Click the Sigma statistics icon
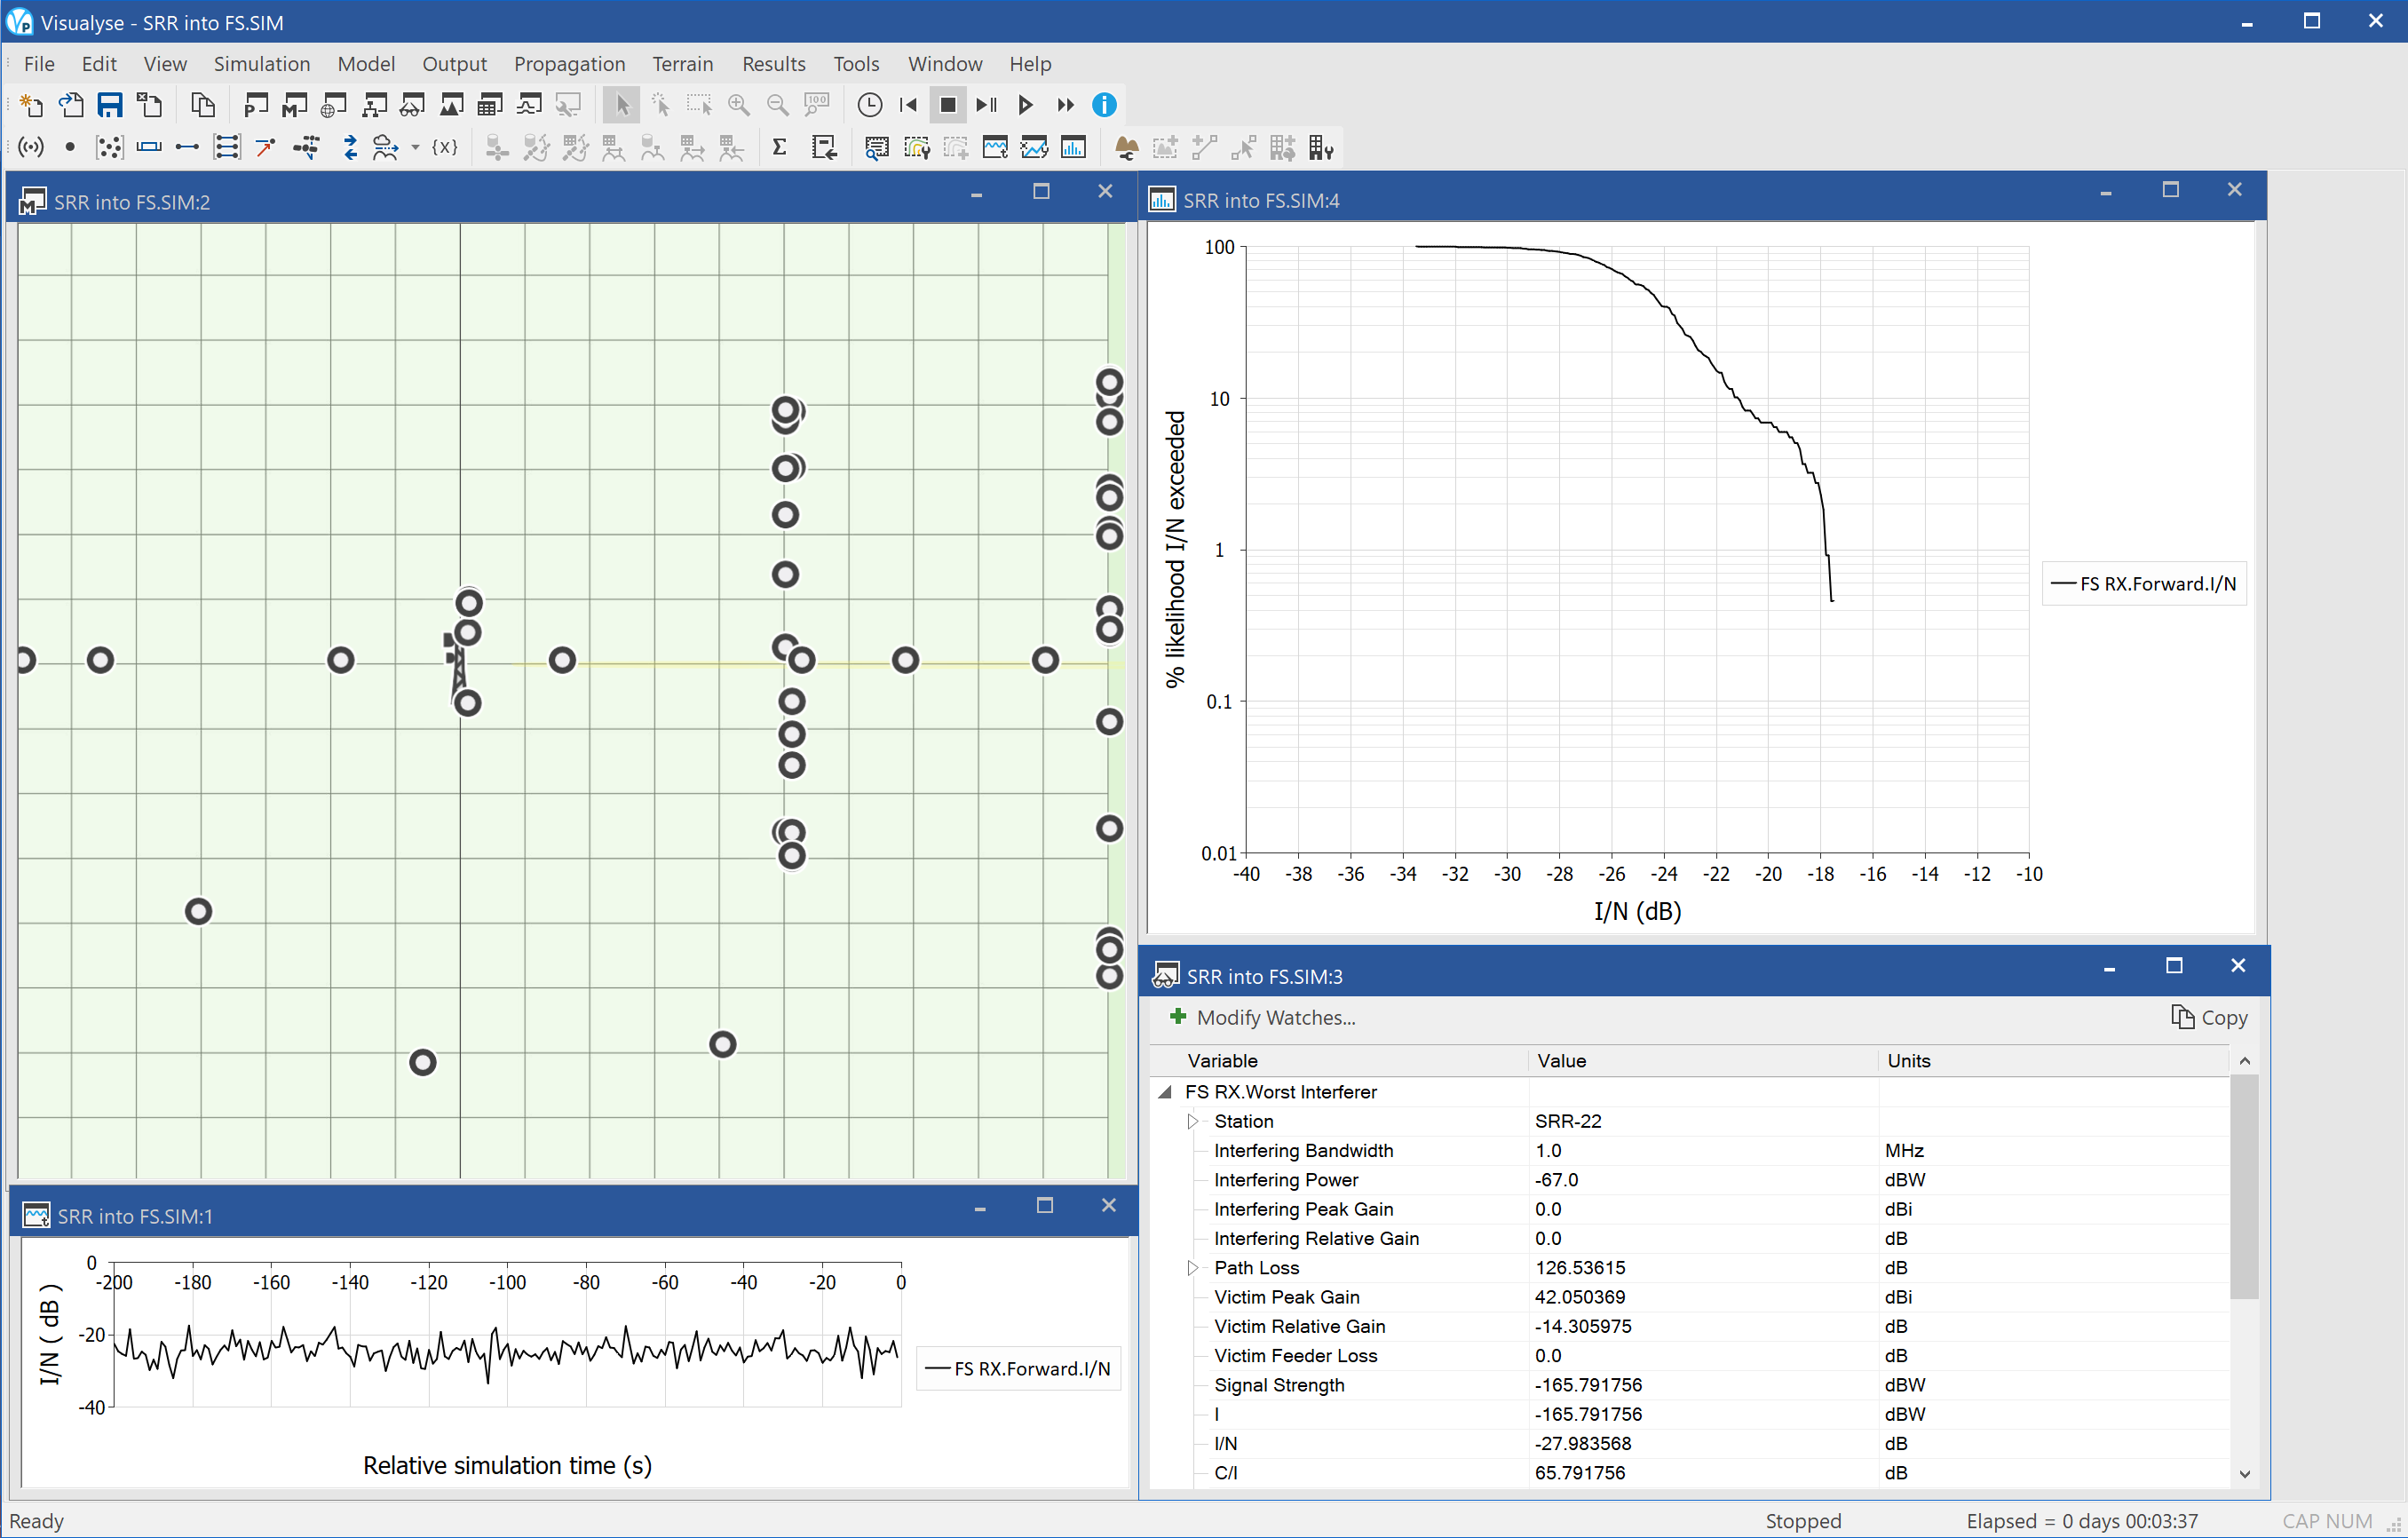 pyautogui.click(x=779, y=148)
